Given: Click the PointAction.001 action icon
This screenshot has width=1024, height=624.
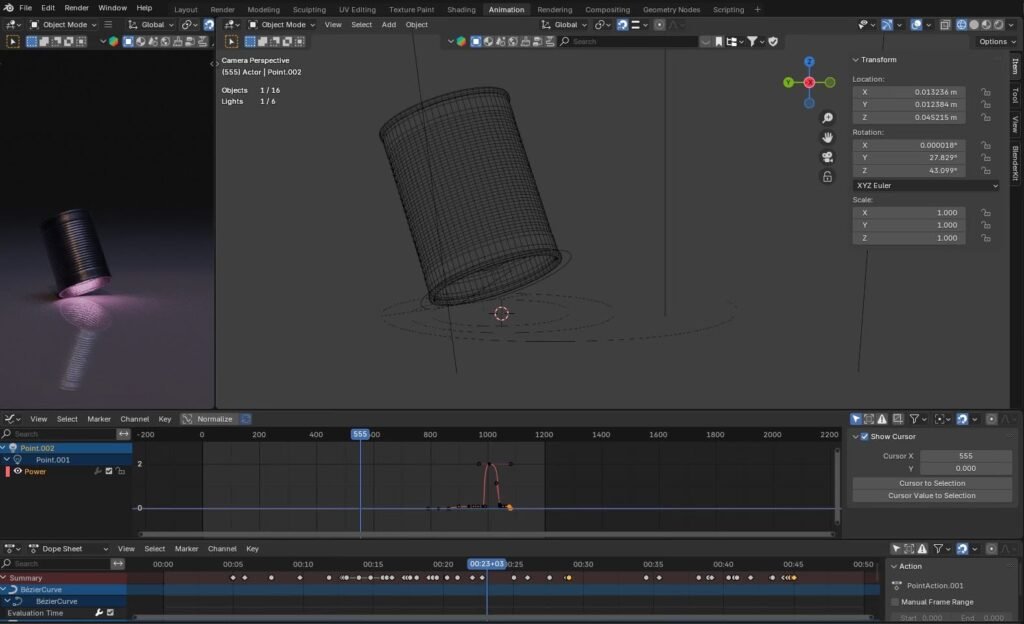Looking at the screenshot, I should (897, 586).
